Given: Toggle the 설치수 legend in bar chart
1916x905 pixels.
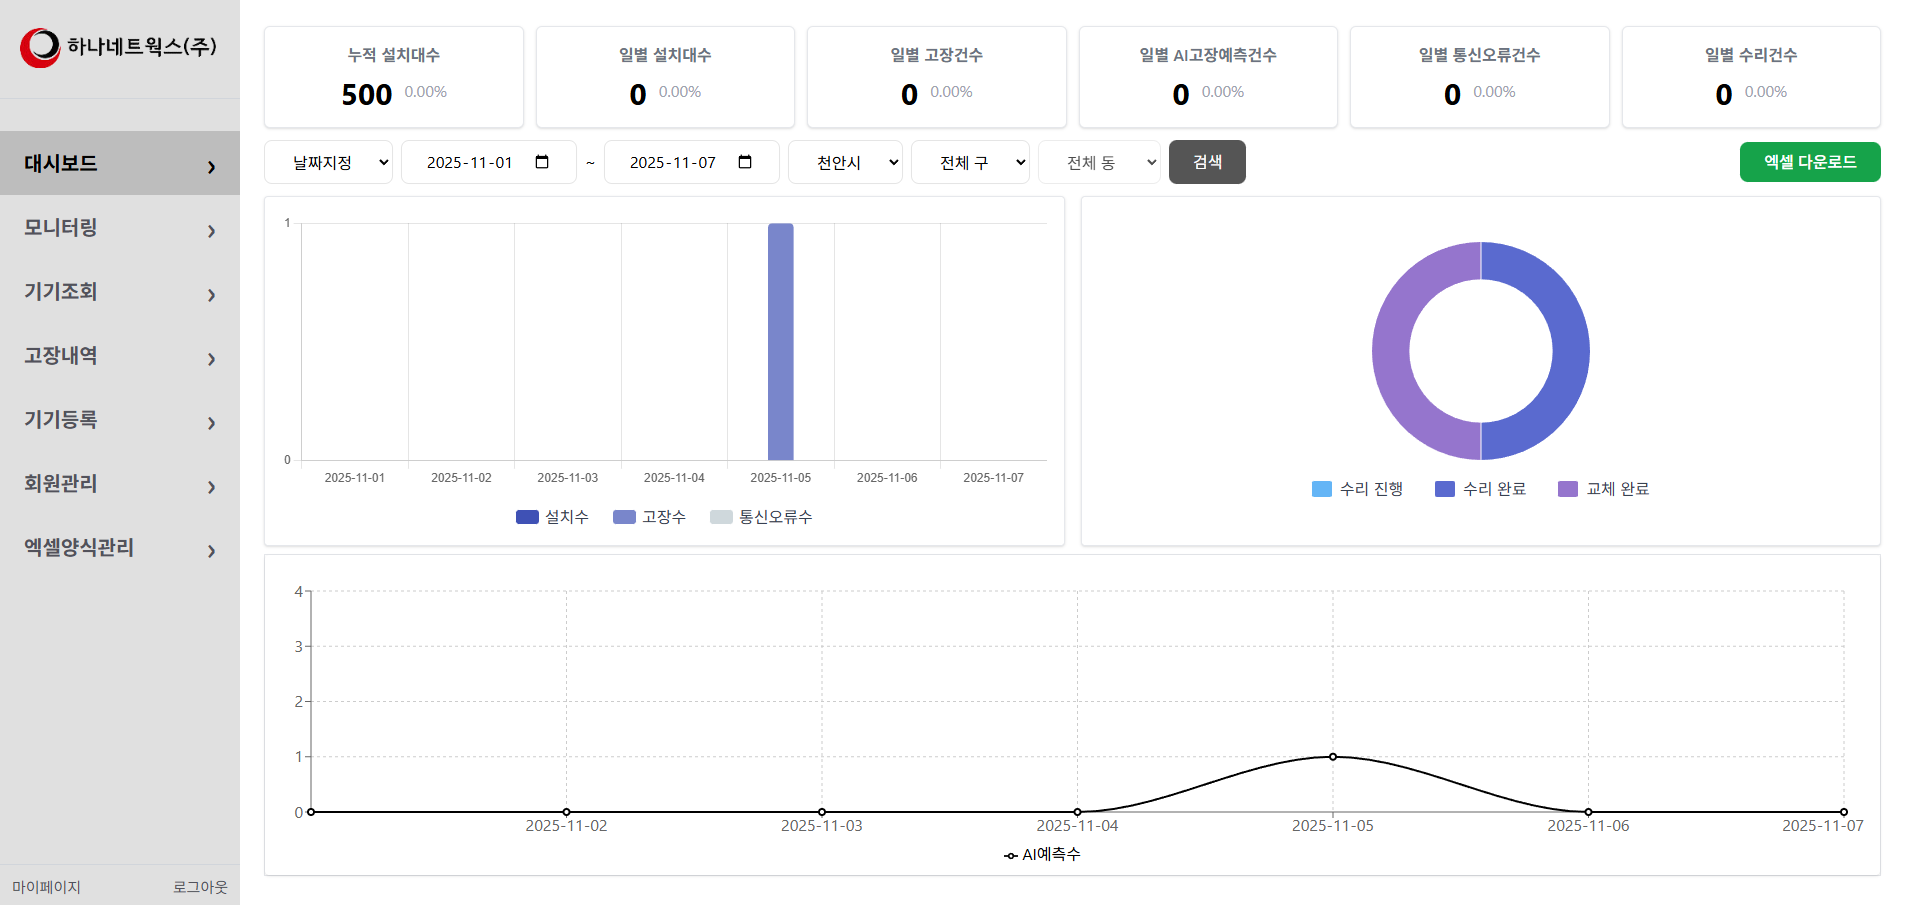Looking at the screenshot, I should pyautogui.click(x=552, y=517).
